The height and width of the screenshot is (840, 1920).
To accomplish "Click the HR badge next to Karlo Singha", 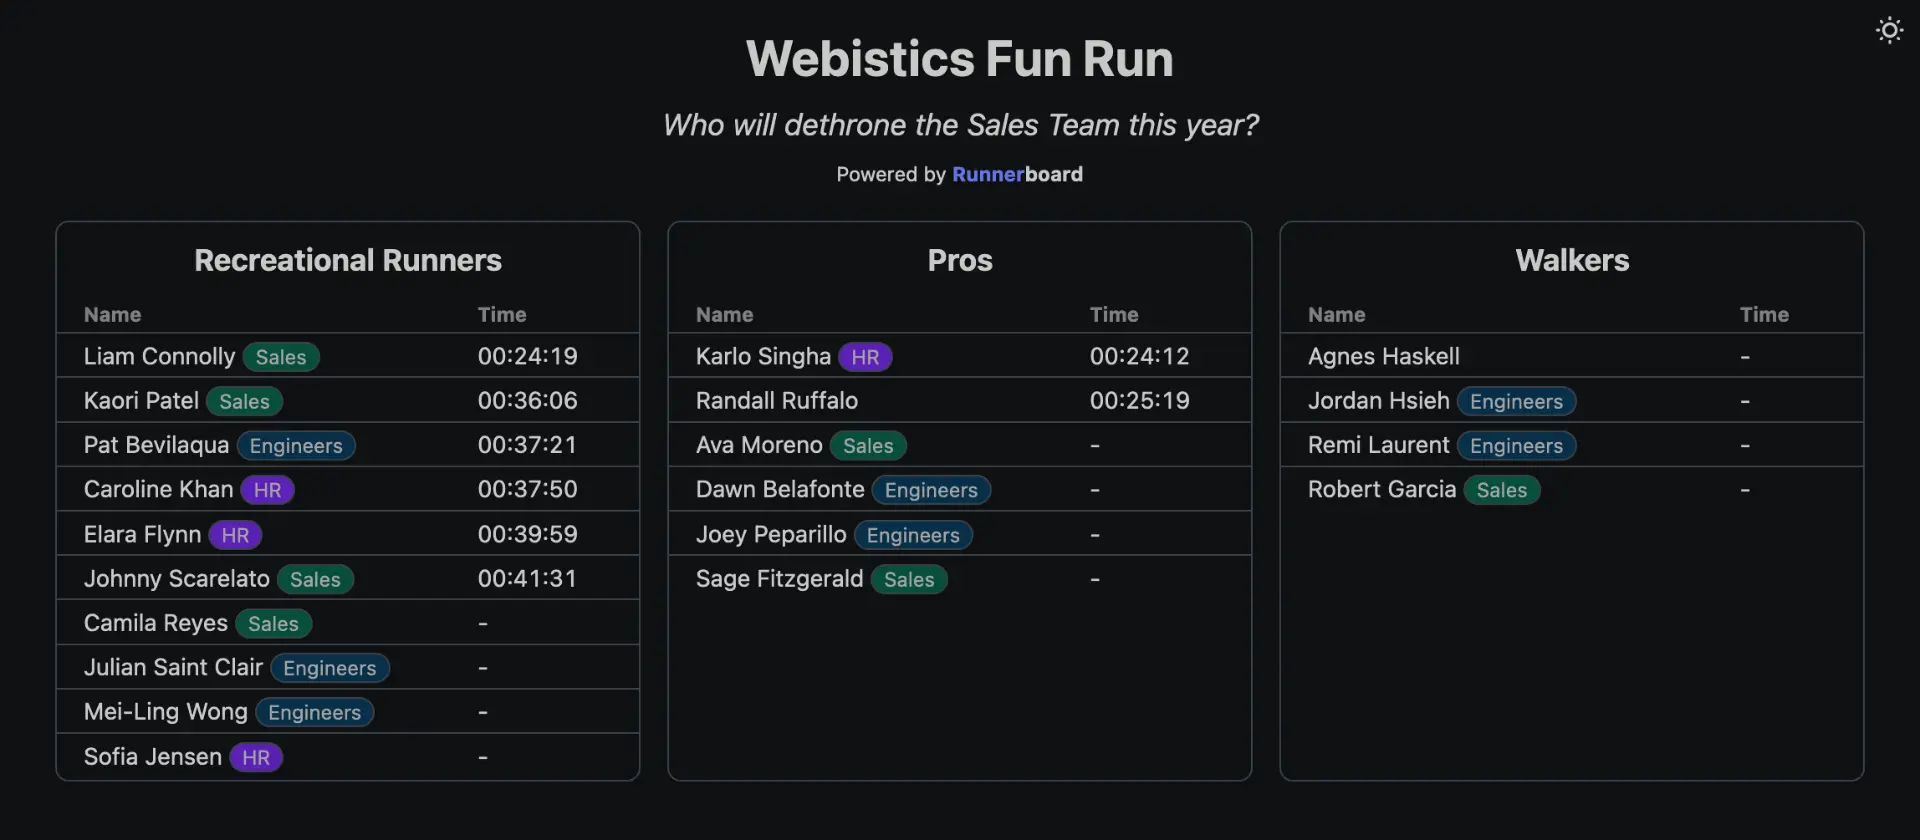I will coord(864,357).
